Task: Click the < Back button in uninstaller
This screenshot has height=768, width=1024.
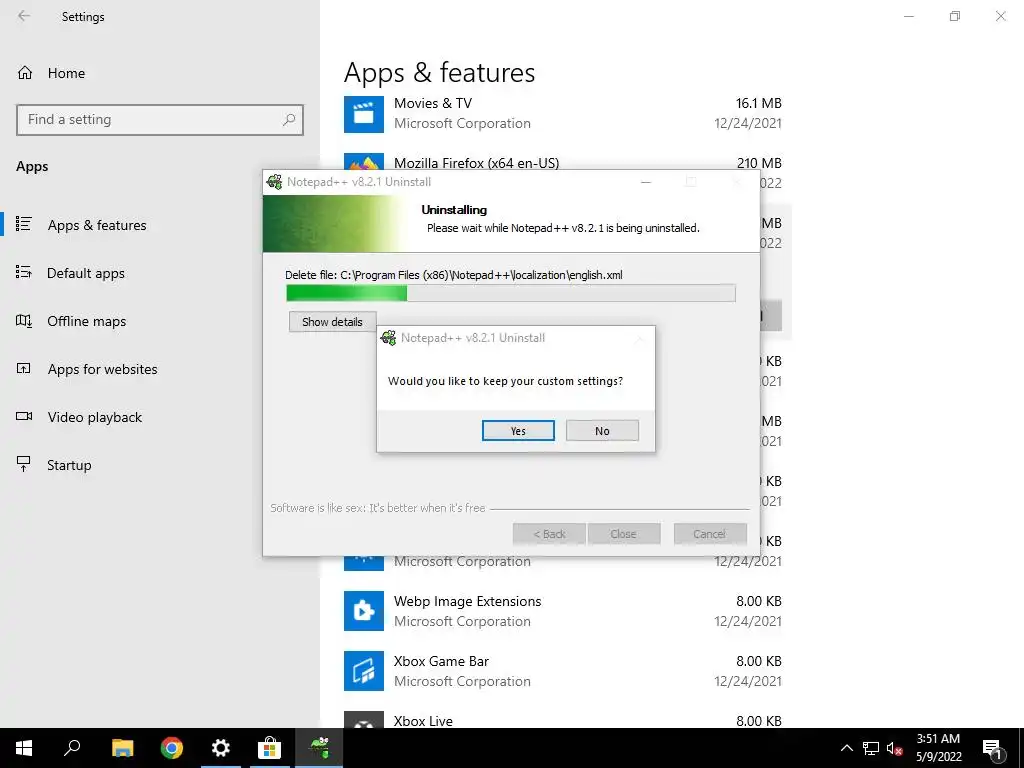Action: click(x=549, y=534)
